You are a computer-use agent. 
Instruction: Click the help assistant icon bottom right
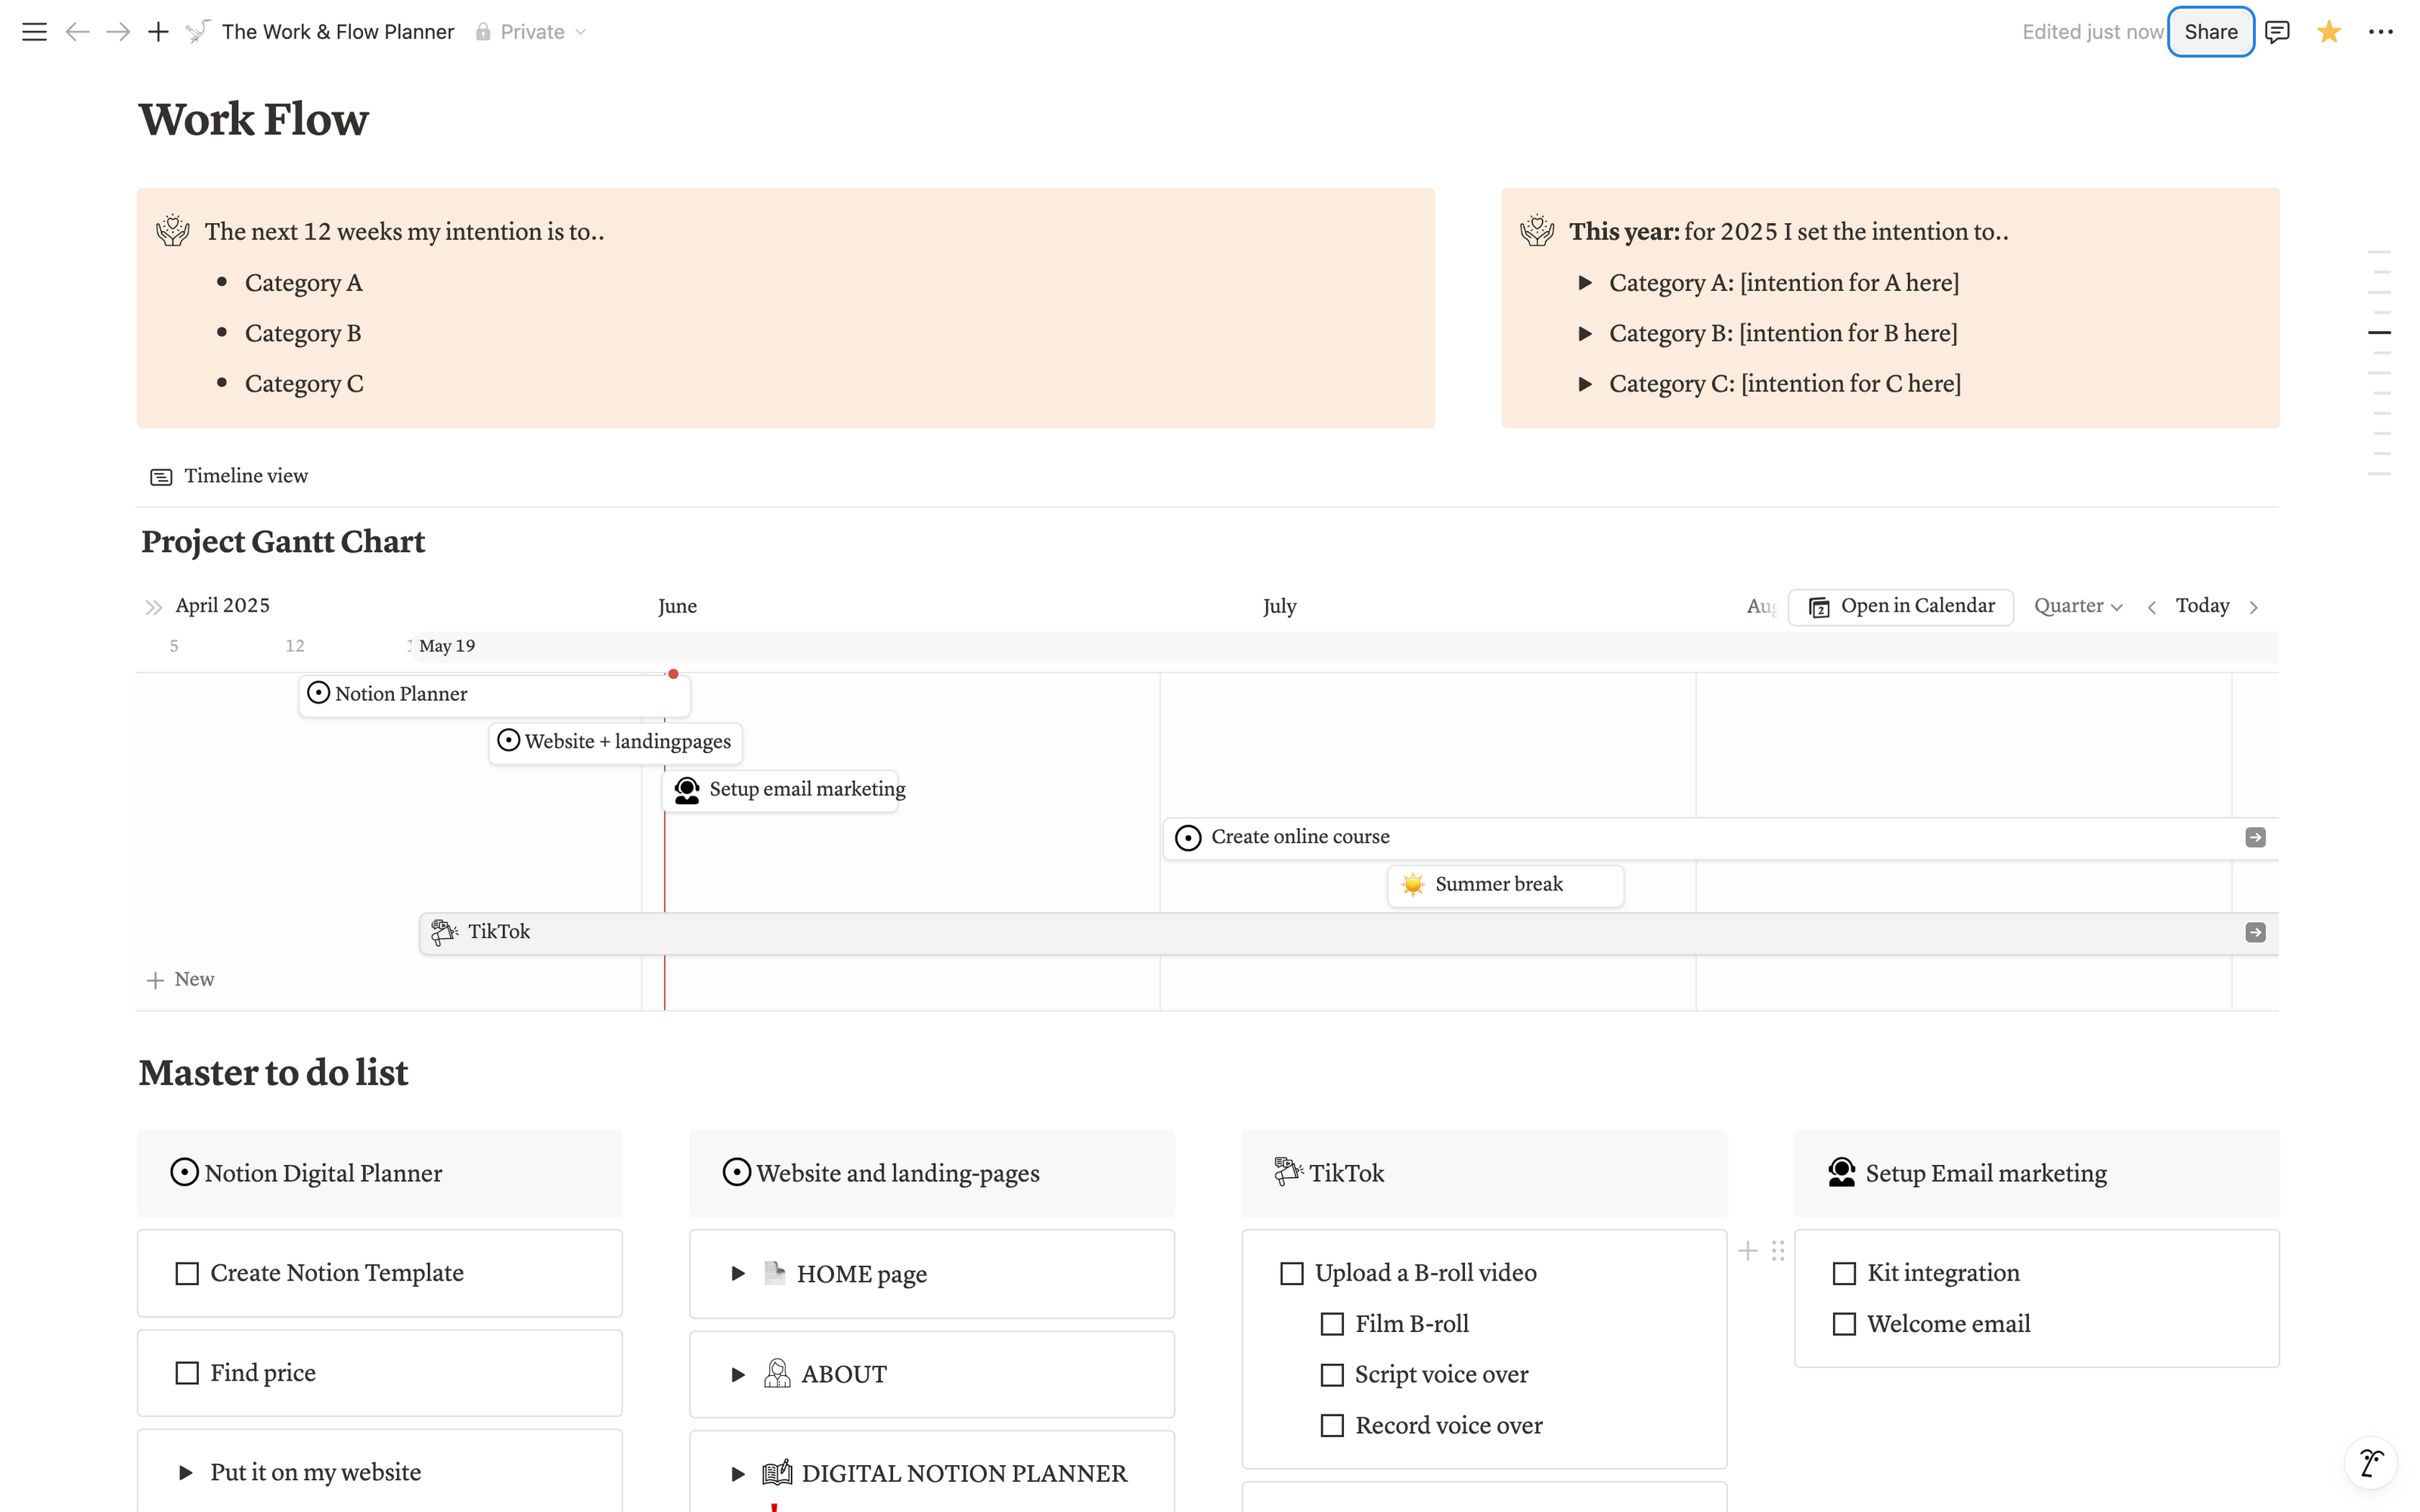[x=2370, y=1462]
